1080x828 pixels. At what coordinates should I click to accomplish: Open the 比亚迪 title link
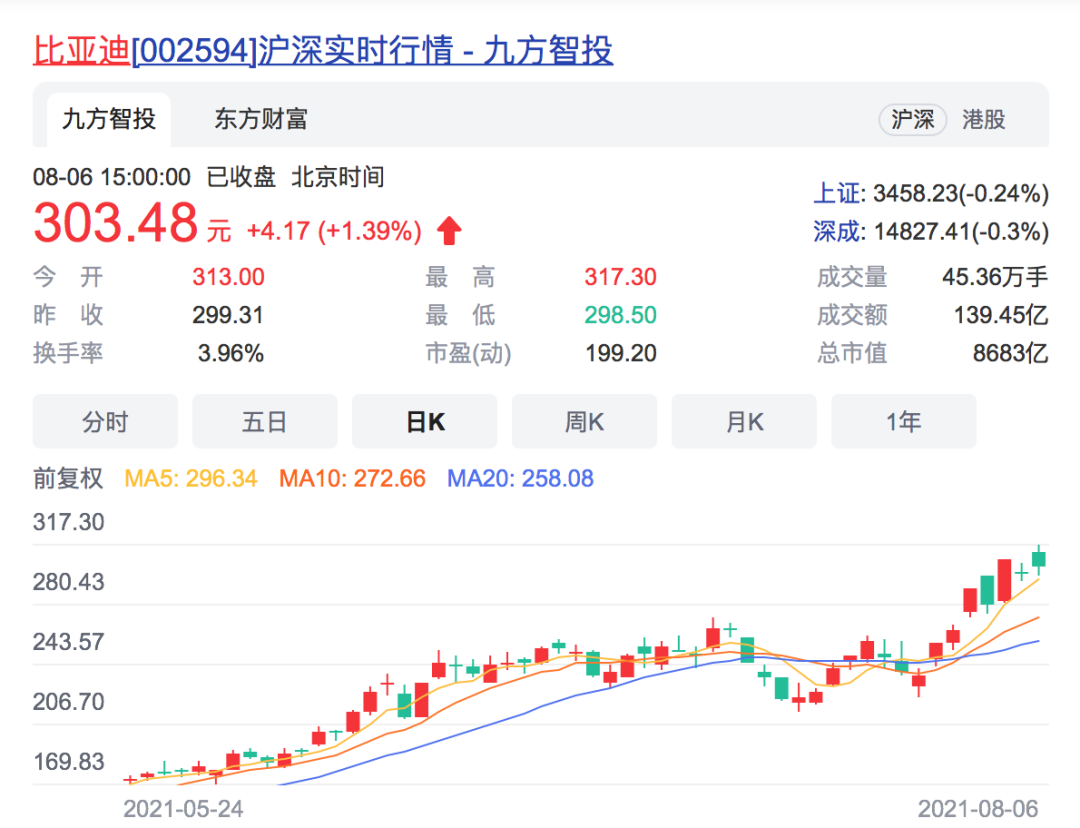(x=82, y=51)
